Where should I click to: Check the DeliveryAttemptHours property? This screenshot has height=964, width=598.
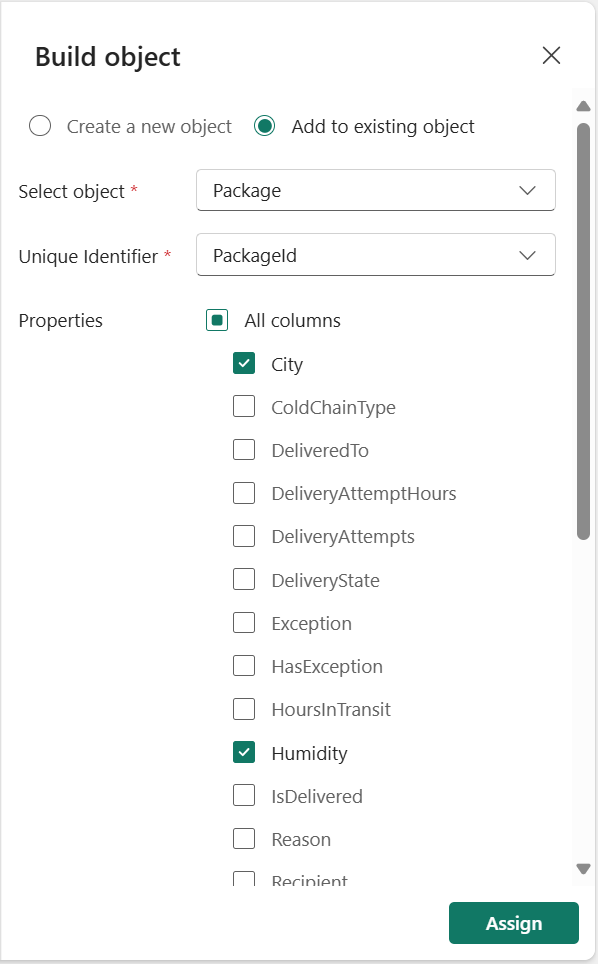(x=244, y=492)
